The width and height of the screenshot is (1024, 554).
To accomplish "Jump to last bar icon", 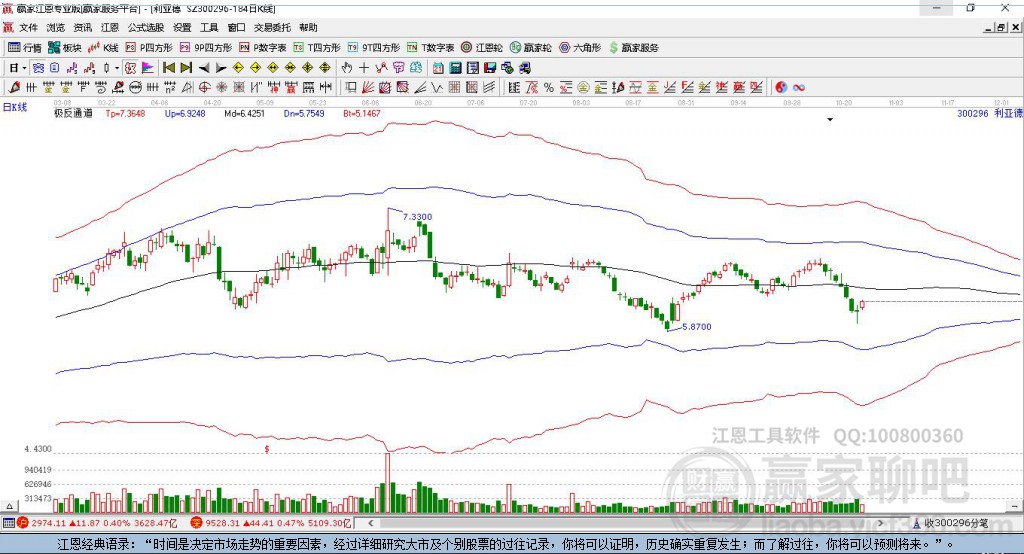I will [186, 68].
